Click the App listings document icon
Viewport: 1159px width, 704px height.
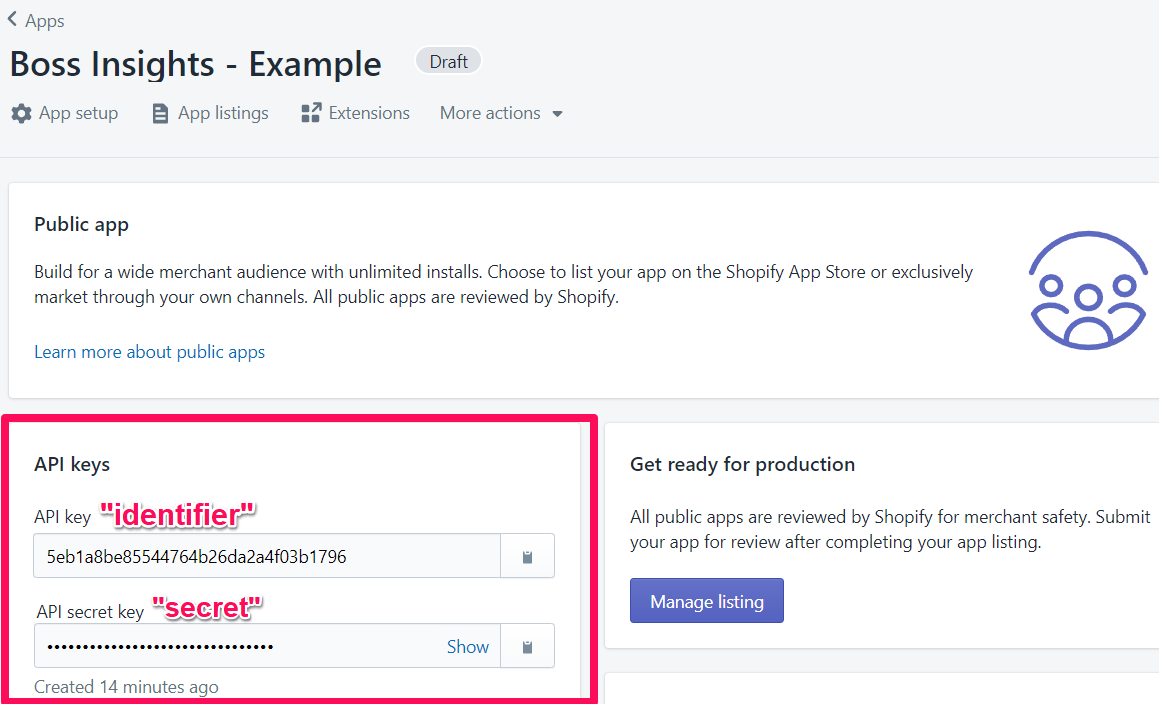click(160, 113)
